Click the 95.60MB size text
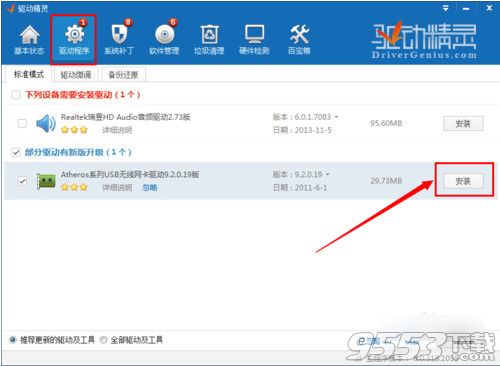 click(x=386, y=123)
